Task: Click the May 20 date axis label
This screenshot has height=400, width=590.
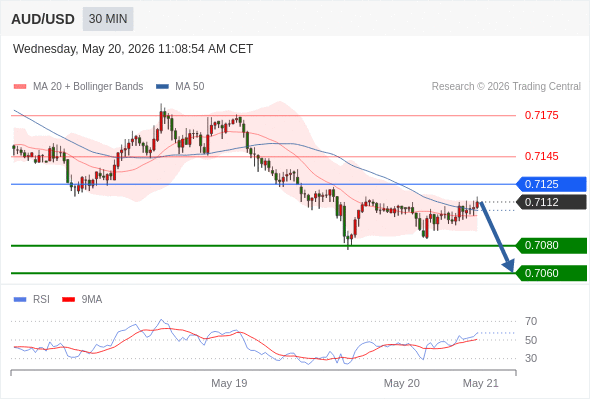Action: 401,383
